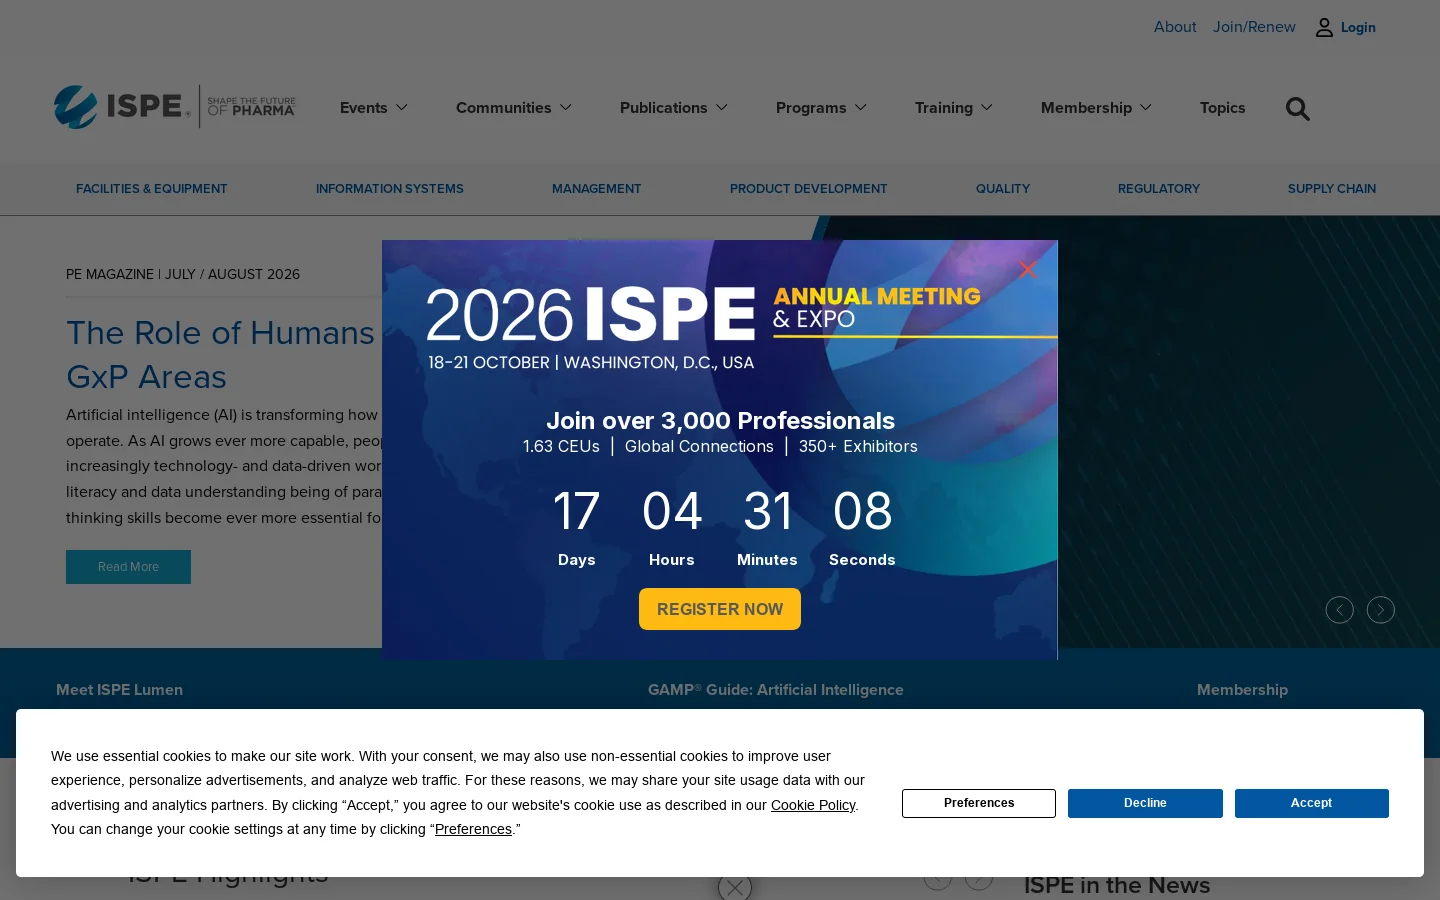Expand the Membership menu

pos(1096,108)
